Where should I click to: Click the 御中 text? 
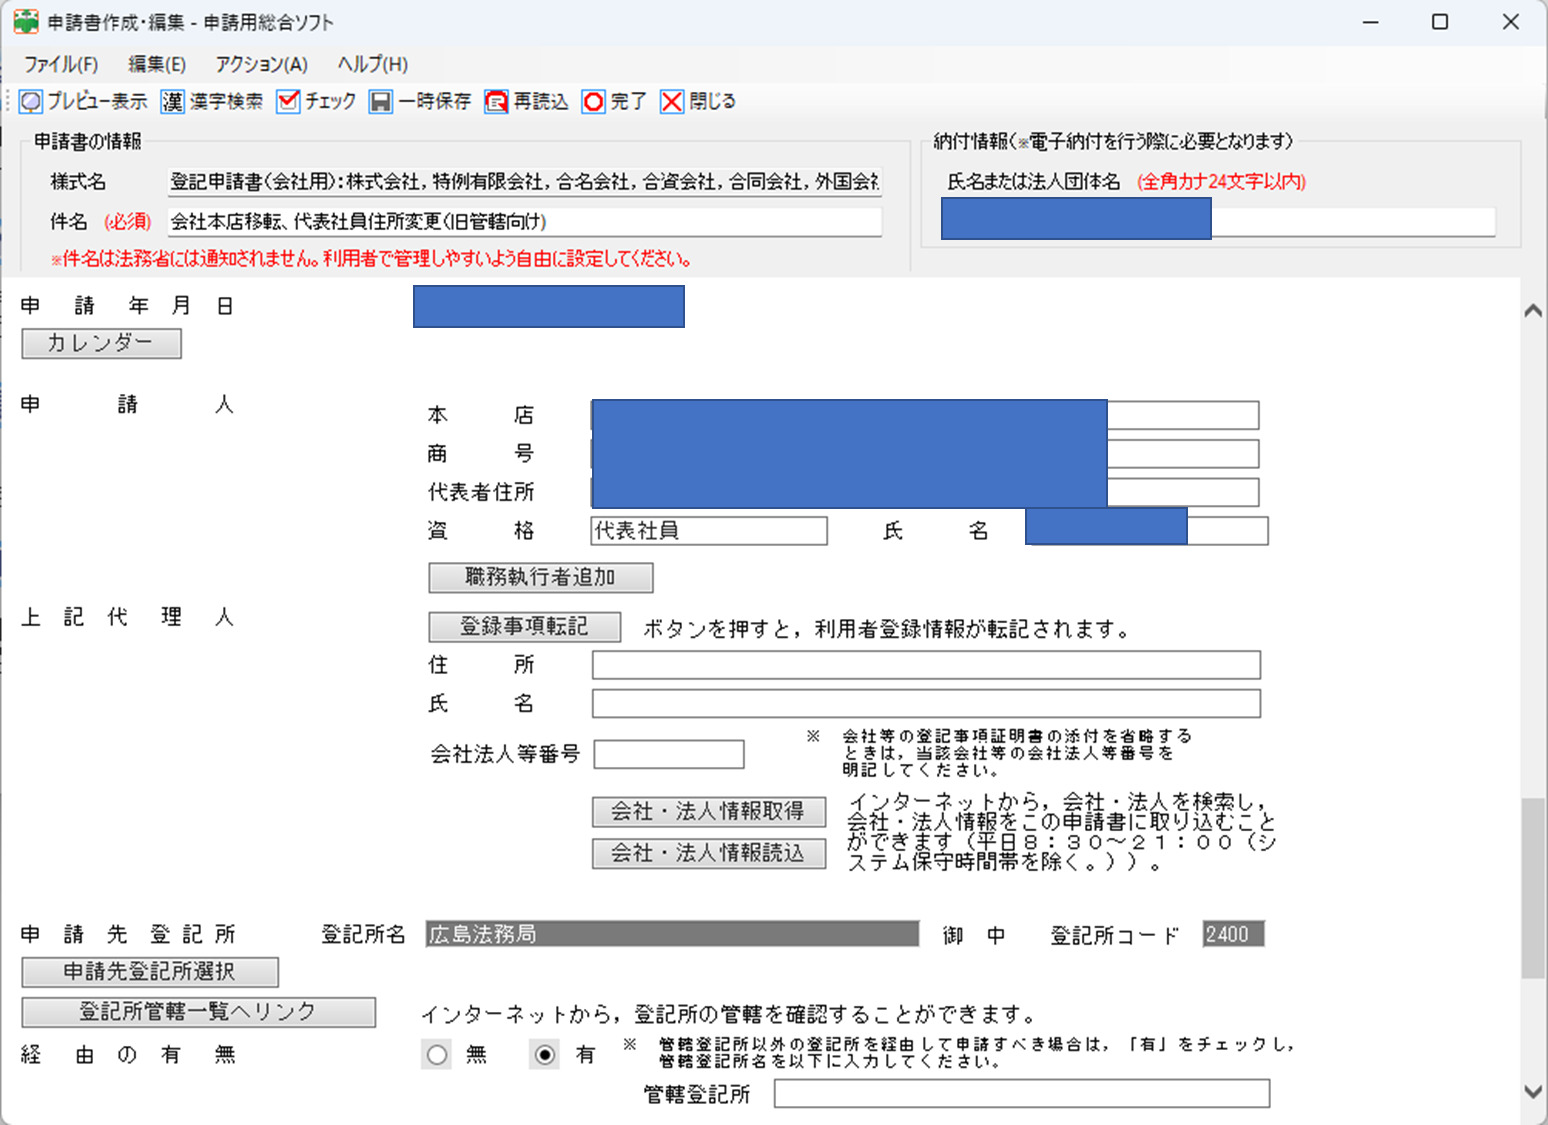[975, 935]
